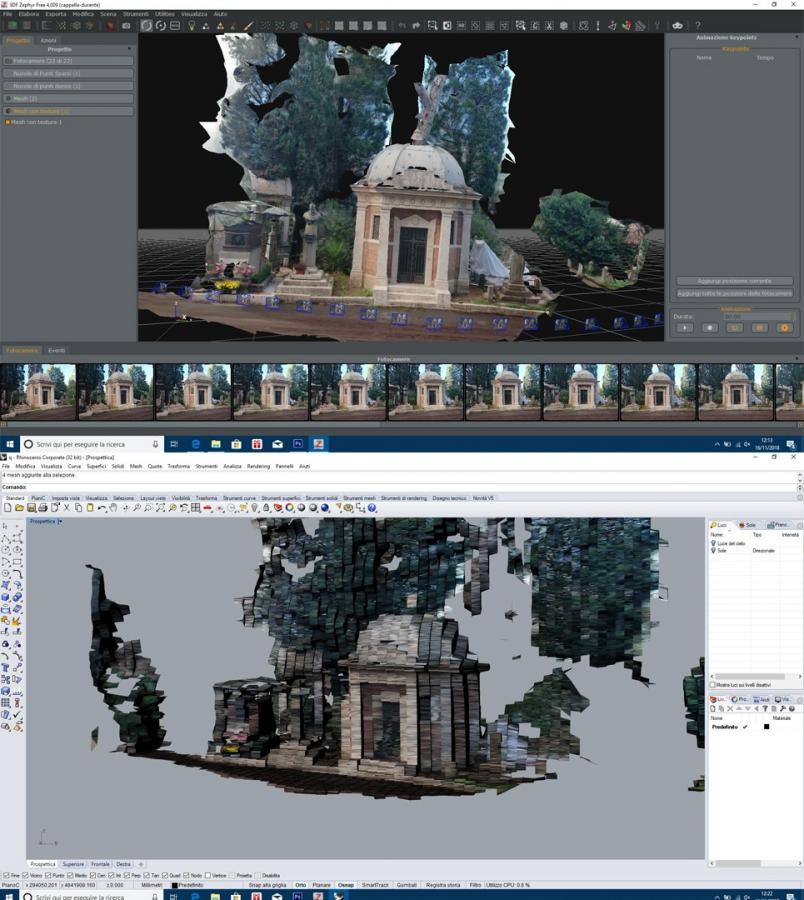Image resolution: width=804 pixels, height=900 pixels.
Task: Open Photoshop from the Windows taskbar
Action: [298, 444]
